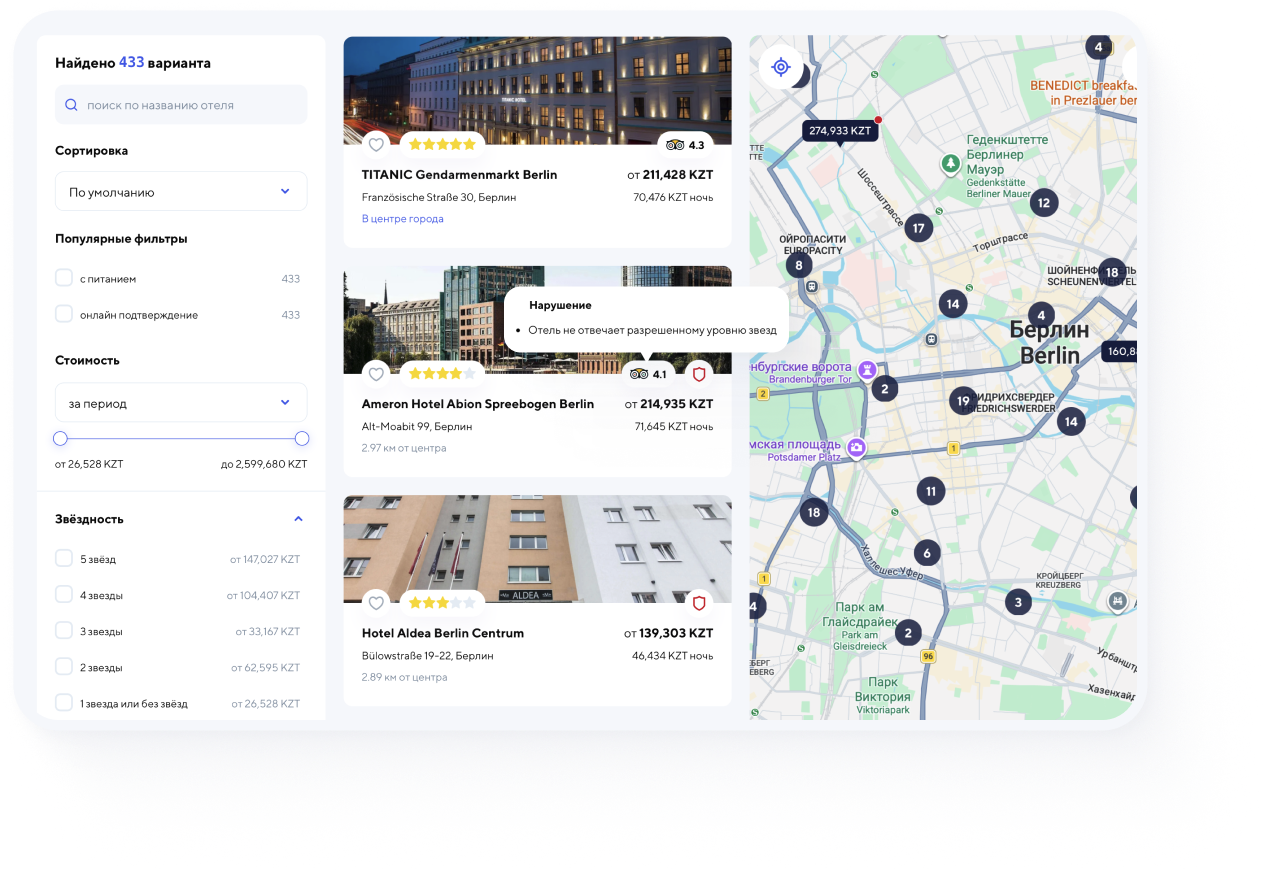Click the minimum price slider handle
This screenshot has height=873, width=1263.
[x=60, y=438]
